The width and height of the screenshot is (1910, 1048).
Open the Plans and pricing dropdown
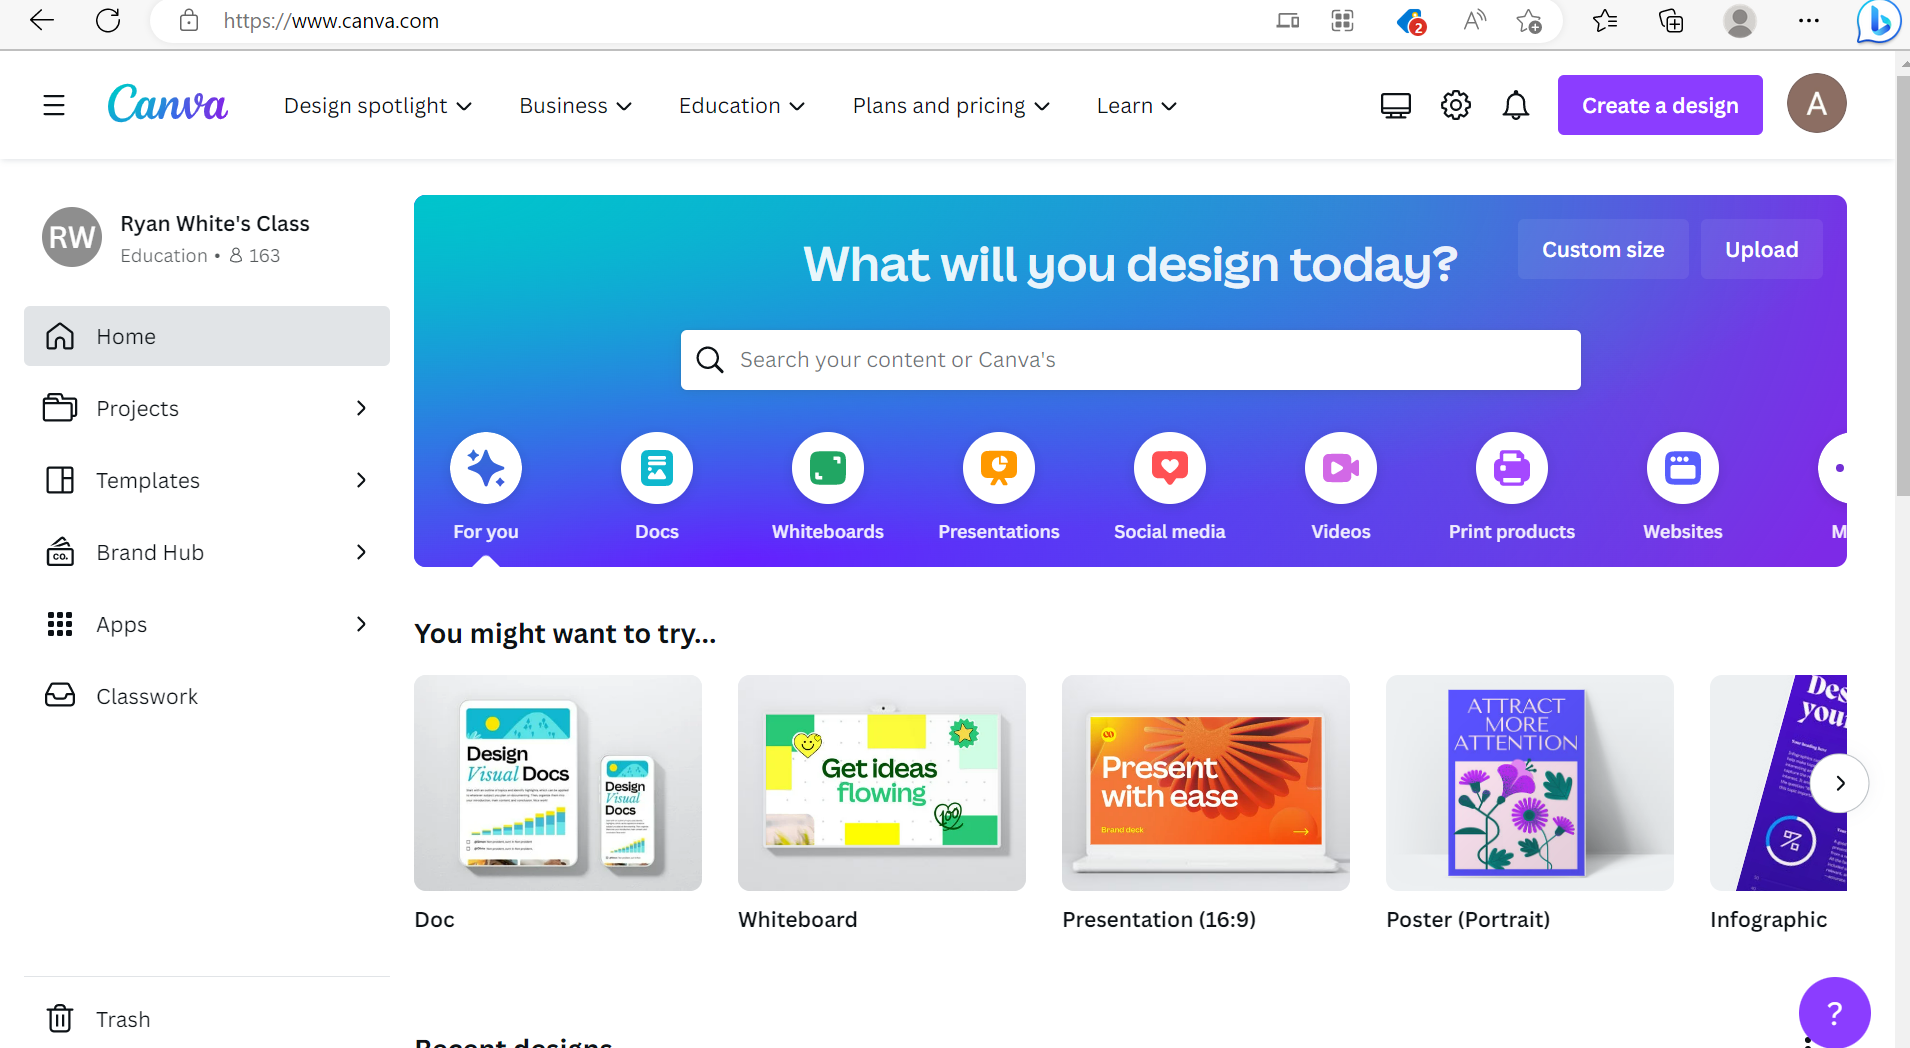click(949, 105)
